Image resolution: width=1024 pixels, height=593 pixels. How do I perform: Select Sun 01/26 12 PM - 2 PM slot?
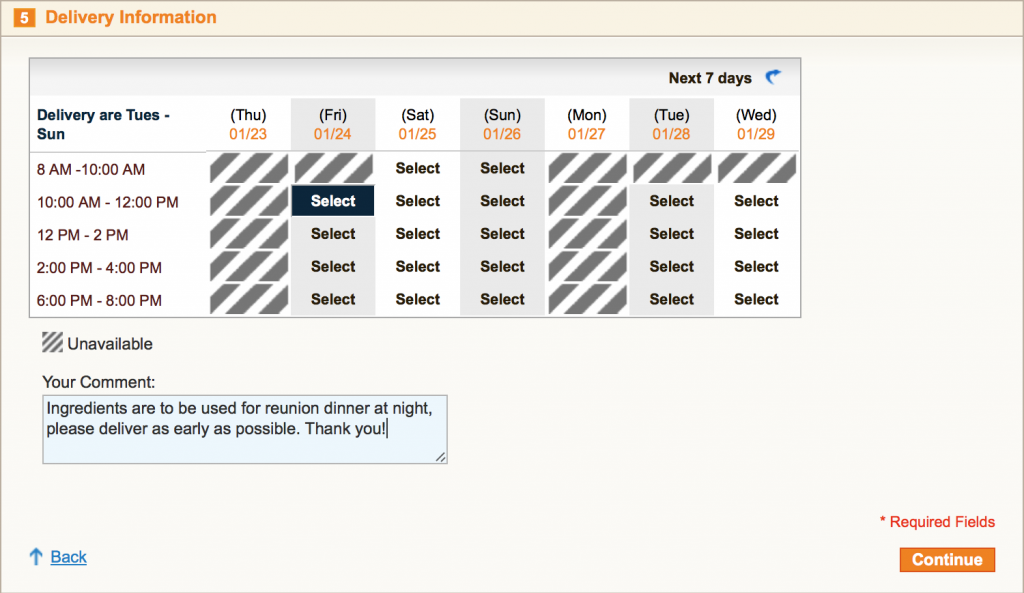click(502, 233)
